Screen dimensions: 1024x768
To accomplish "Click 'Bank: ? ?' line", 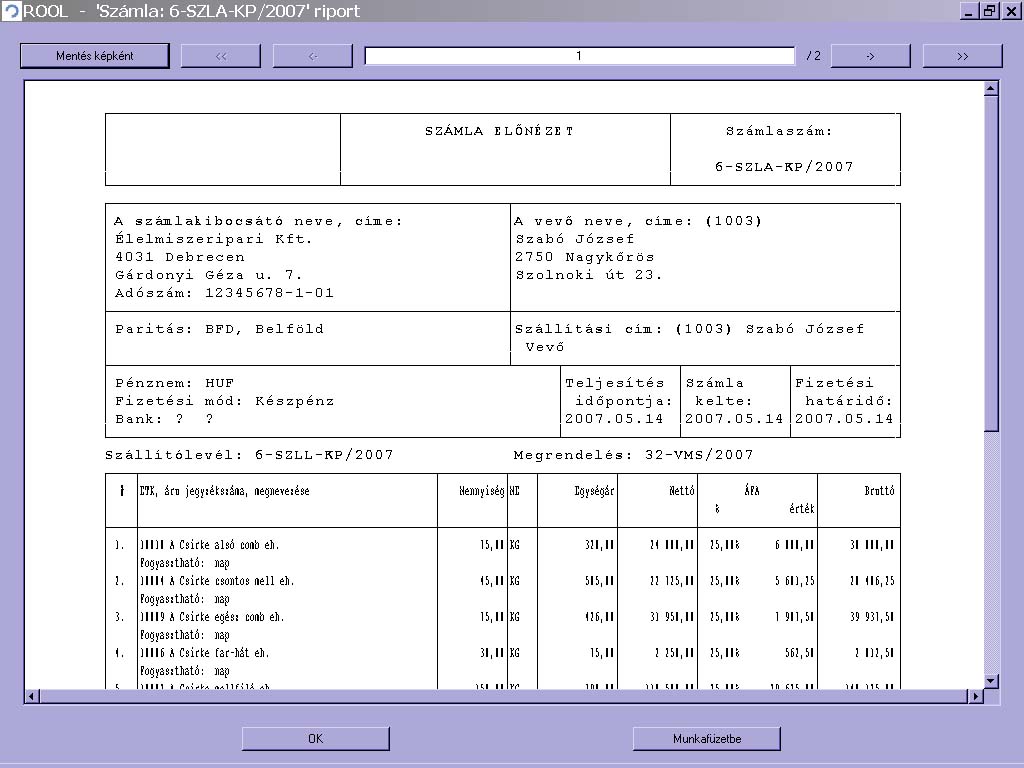I will coord(165,419).
